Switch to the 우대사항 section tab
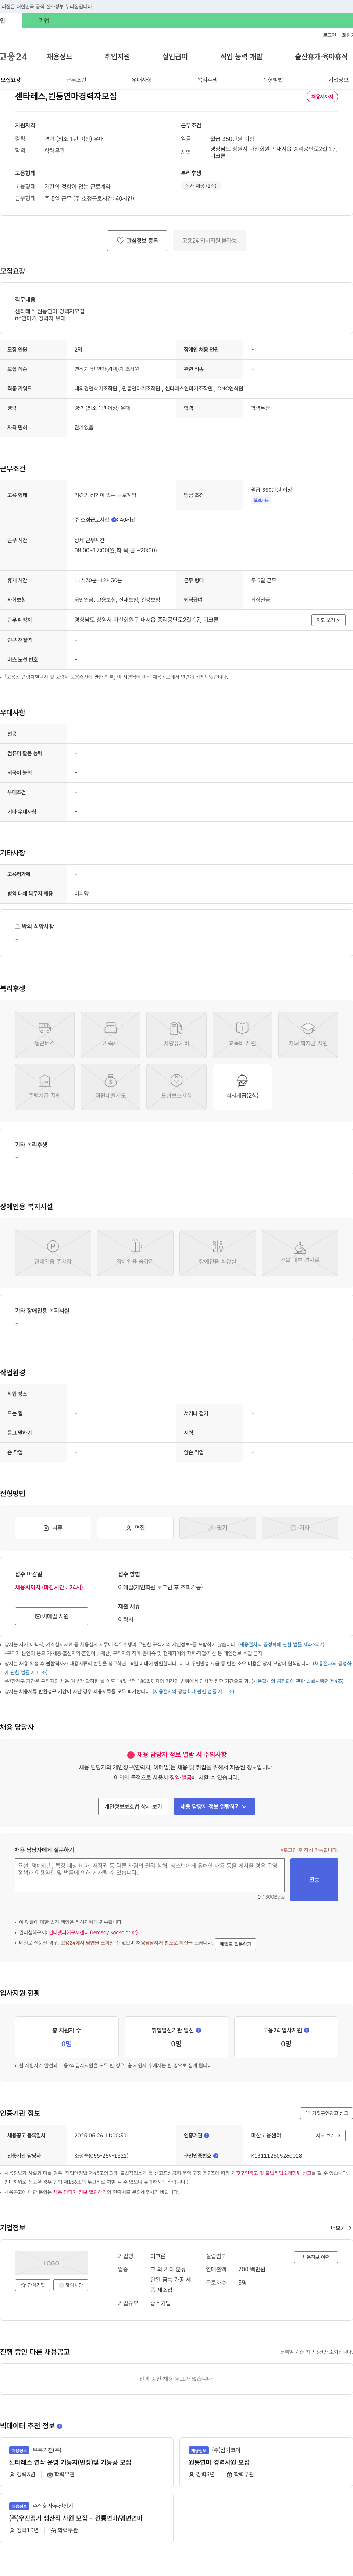The image size is (353, 2576). pyautogui.click(x=142, y=80)
